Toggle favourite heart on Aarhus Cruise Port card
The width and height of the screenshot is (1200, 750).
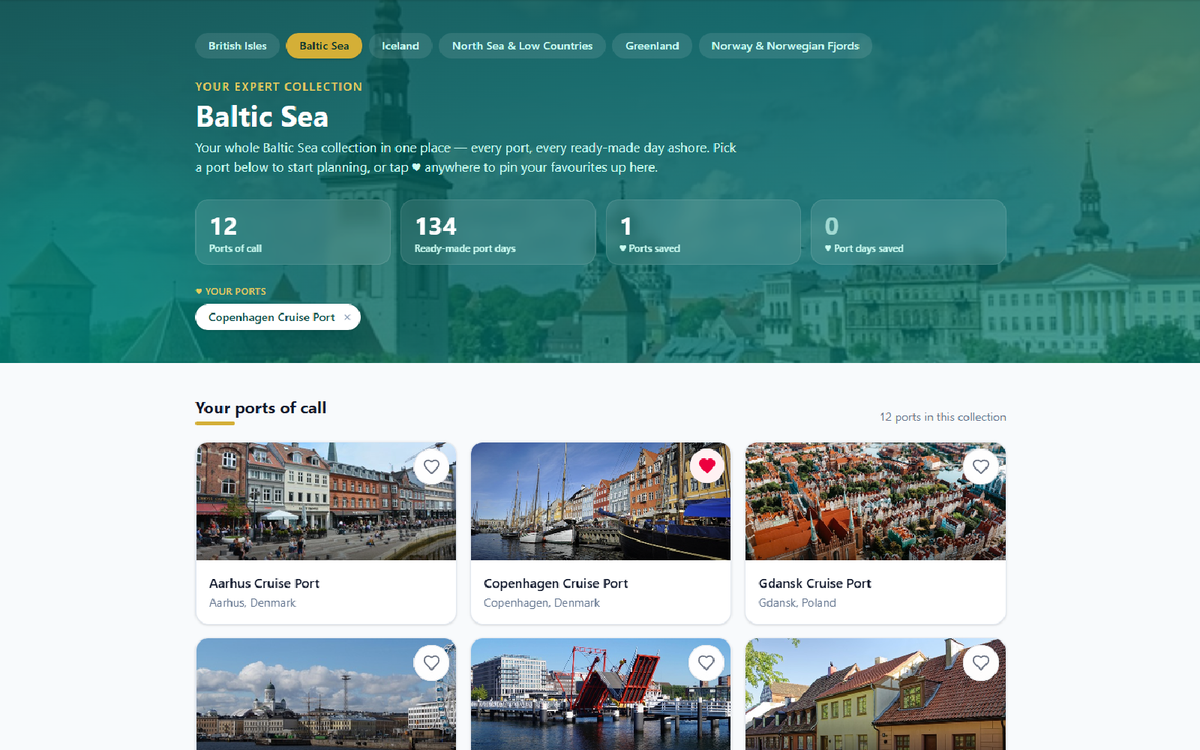431,466
